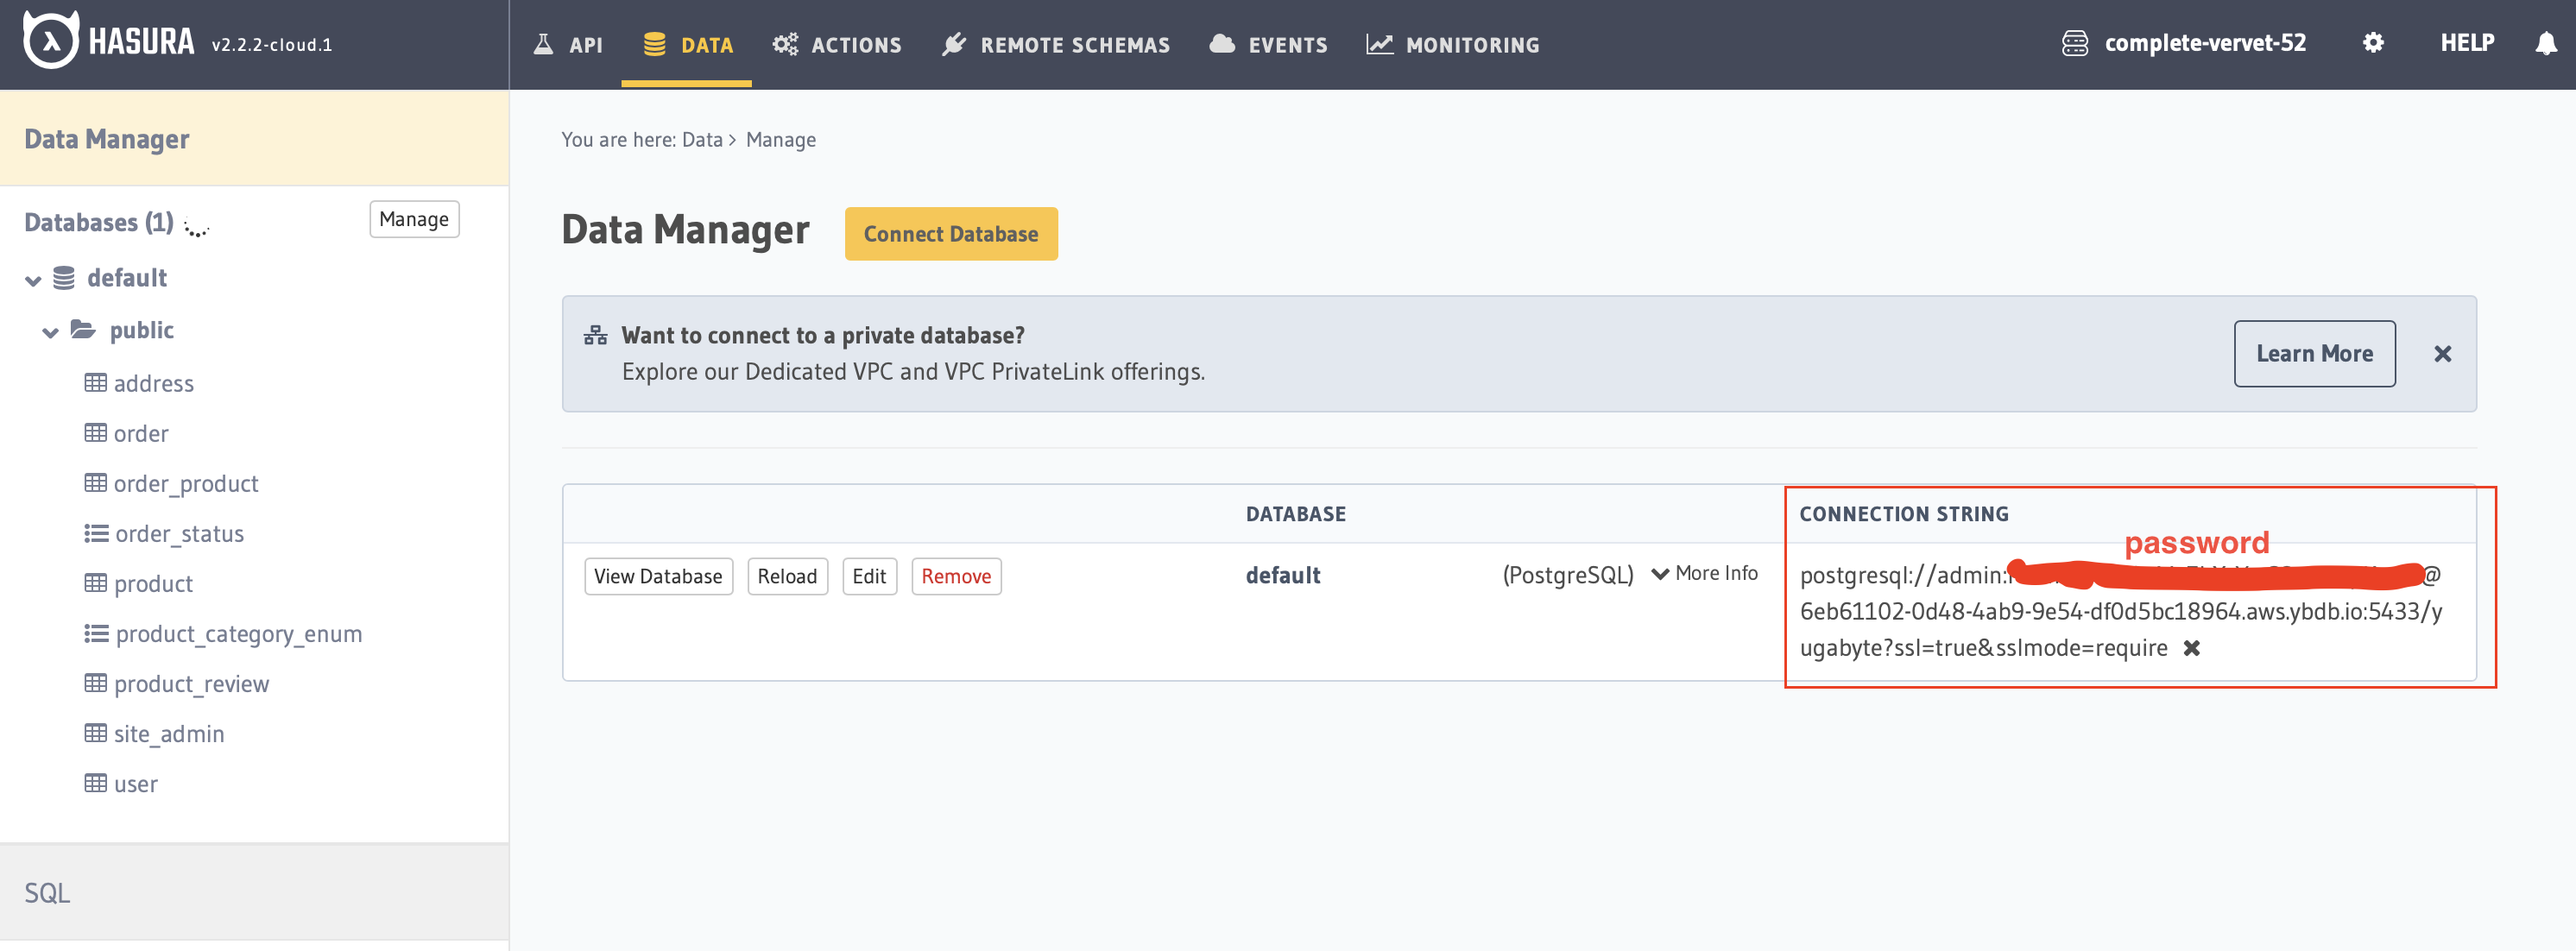The width and height of the screenshot is (2576, 951).
Task: Click the product_review table icon
Action: coord(95,683)
